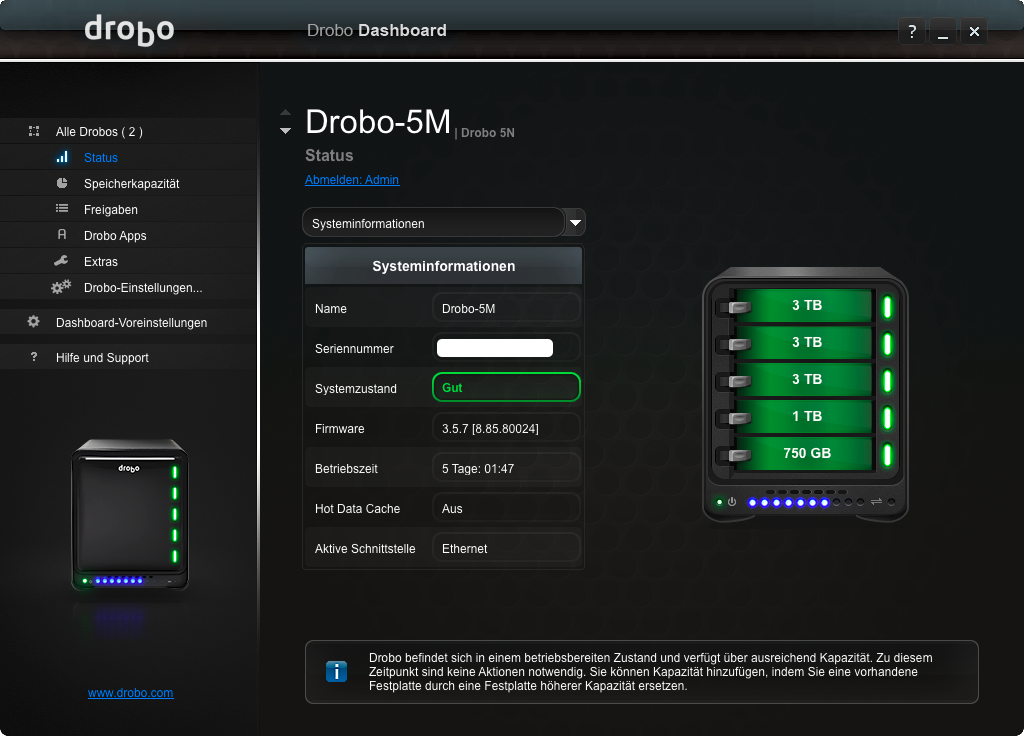Click the Abmelden: Admin link

coord(352,180)
